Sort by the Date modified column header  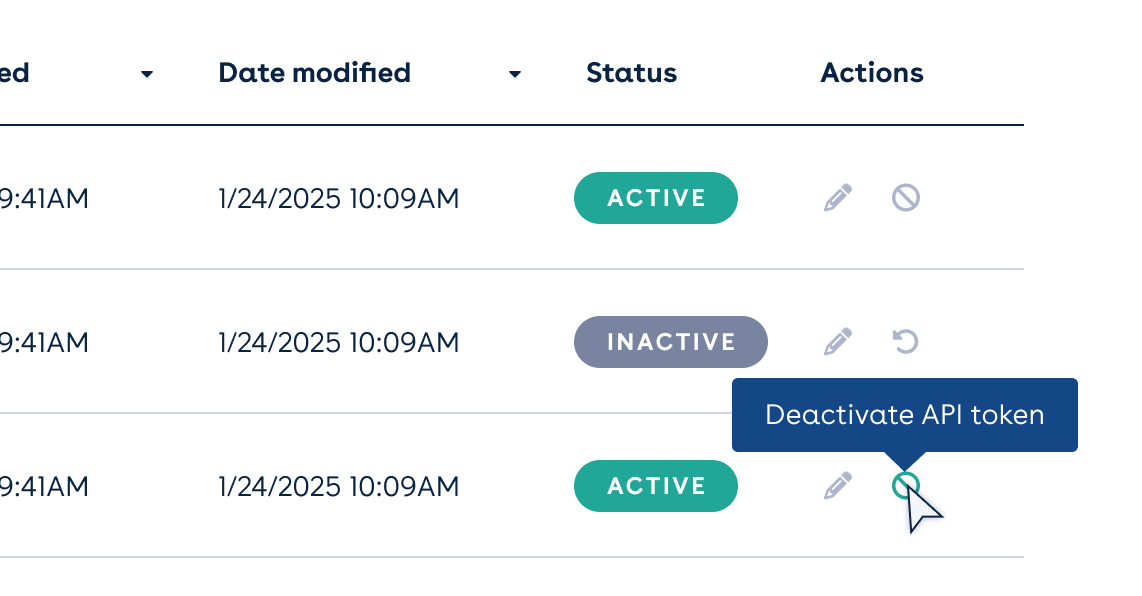(315, 73)
